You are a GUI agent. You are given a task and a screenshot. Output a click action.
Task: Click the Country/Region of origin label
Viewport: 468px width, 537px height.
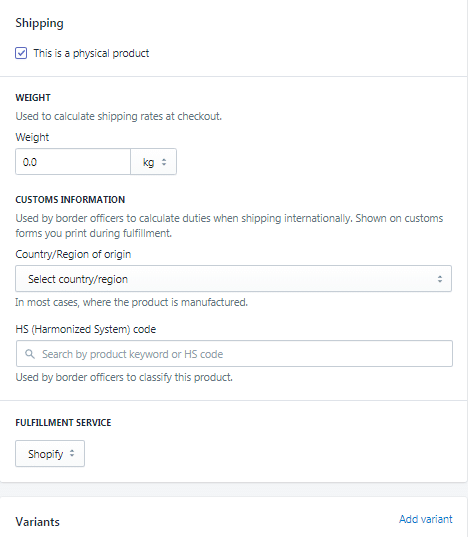coord(73,254)
